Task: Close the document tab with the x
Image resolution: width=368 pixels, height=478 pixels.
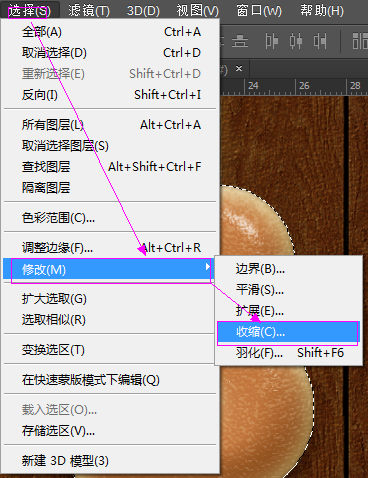Action: tap(239, 69)
